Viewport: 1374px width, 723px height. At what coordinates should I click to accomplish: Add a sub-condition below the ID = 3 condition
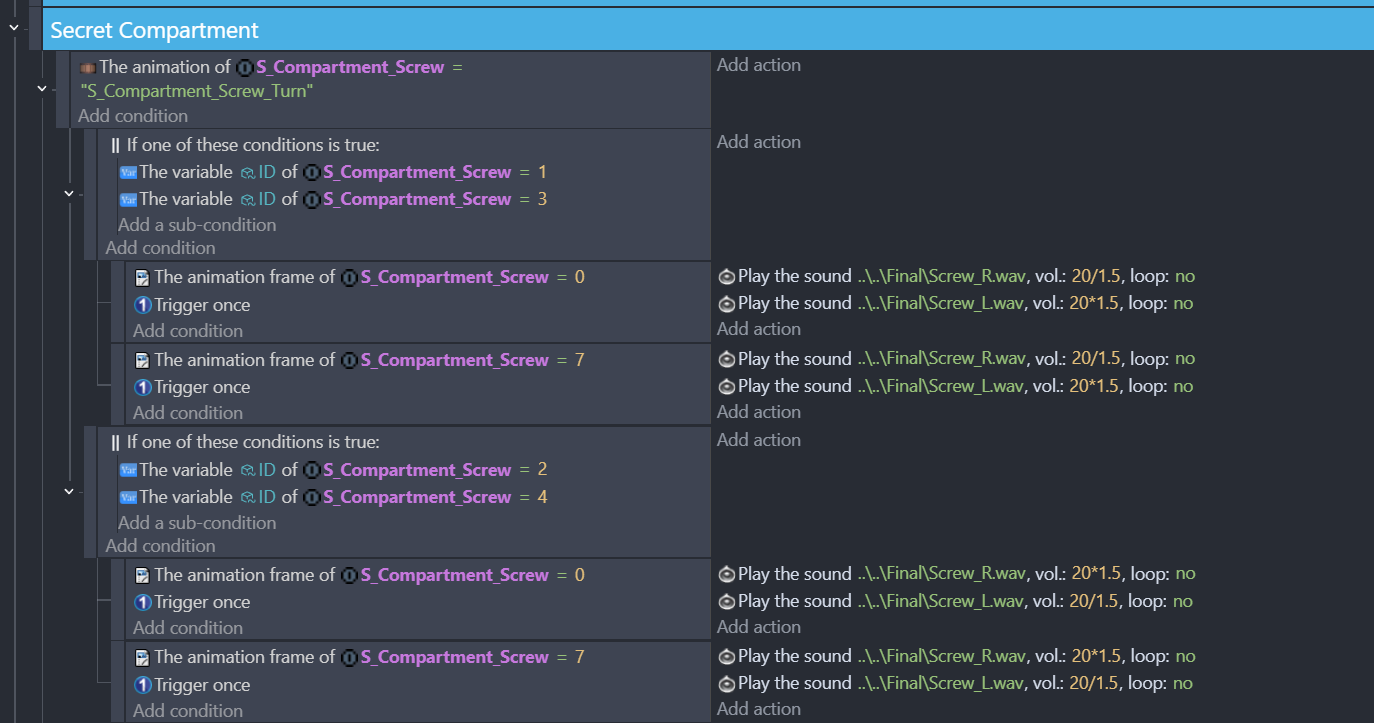pos(197,225)
